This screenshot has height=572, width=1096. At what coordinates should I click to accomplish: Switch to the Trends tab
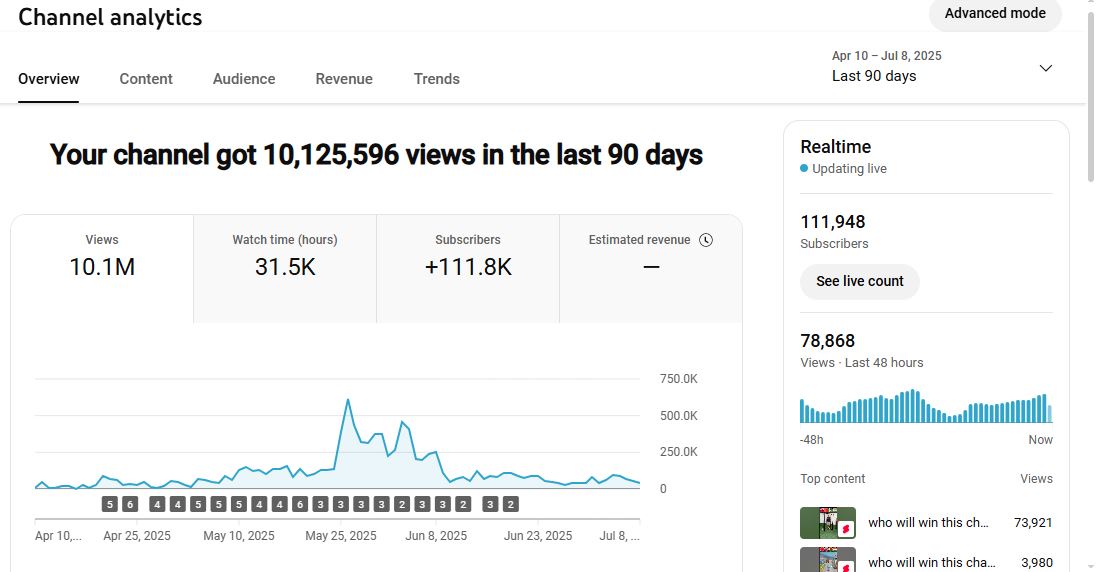point(437,79)
